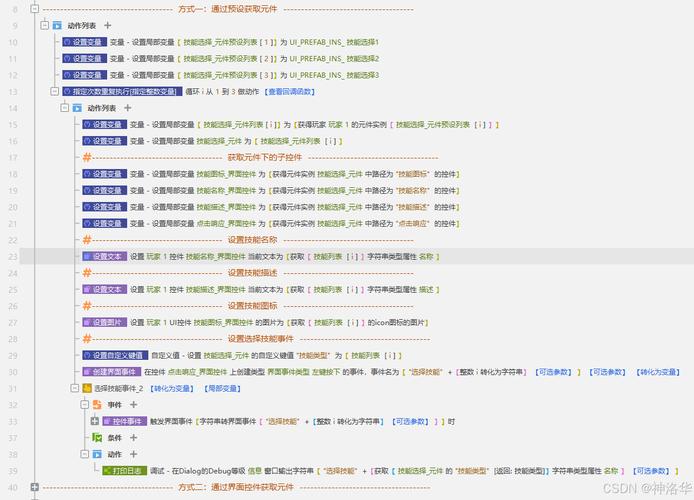Image resolution: width=694 pixels, height=500 pixels.
Task: Select UI_PREFAB_INS_技能选择1 value on line 10
Action: 334,42
